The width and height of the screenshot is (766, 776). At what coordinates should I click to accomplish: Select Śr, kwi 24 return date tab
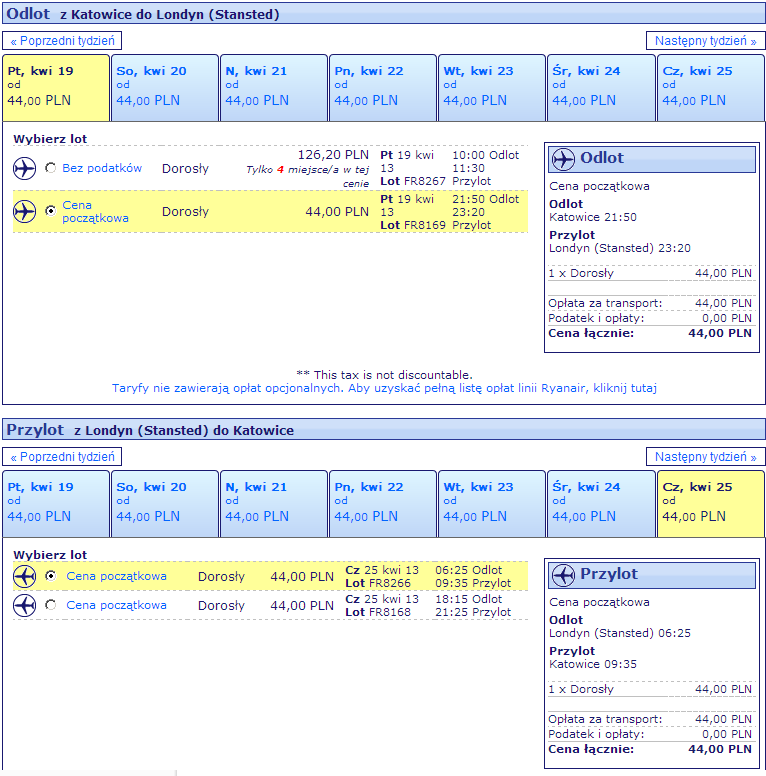pyautogui.click(x=601, y=504)
